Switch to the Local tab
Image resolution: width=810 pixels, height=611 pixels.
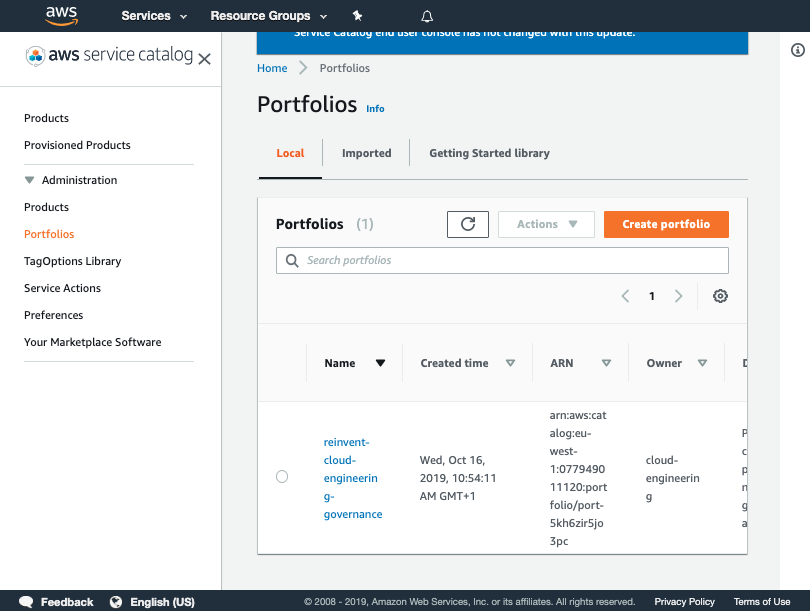290,153
